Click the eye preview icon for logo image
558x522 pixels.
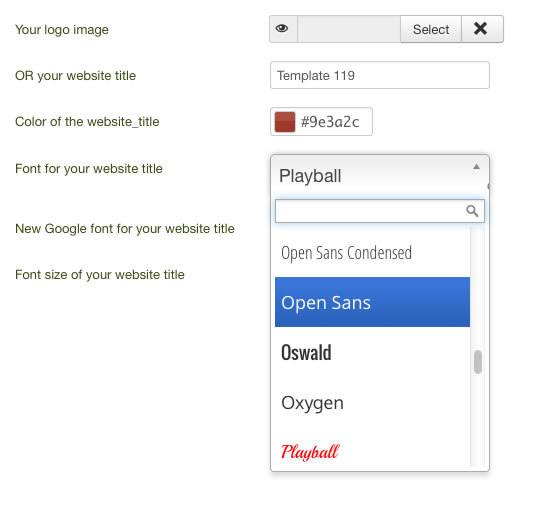point(283,29)
